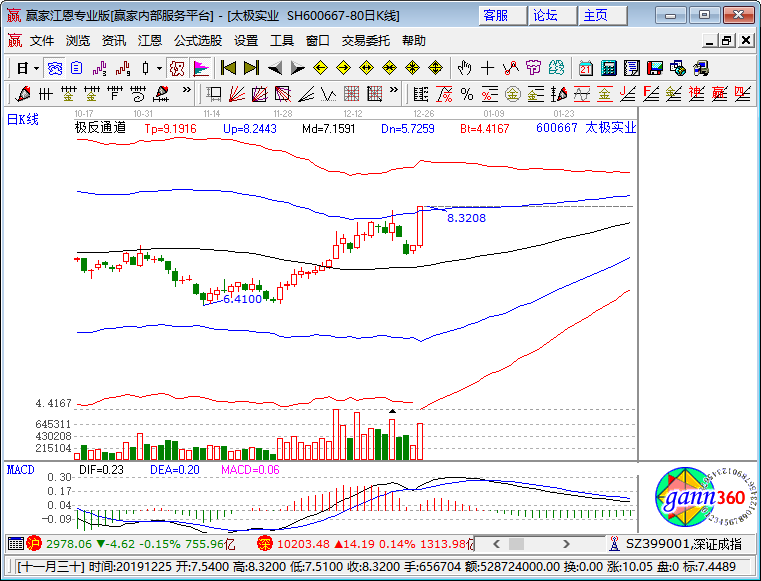The width and height of the screenshot is (761, 581).
Task: Click right arrow on bottom scrollbar
Action: point(566,544)
